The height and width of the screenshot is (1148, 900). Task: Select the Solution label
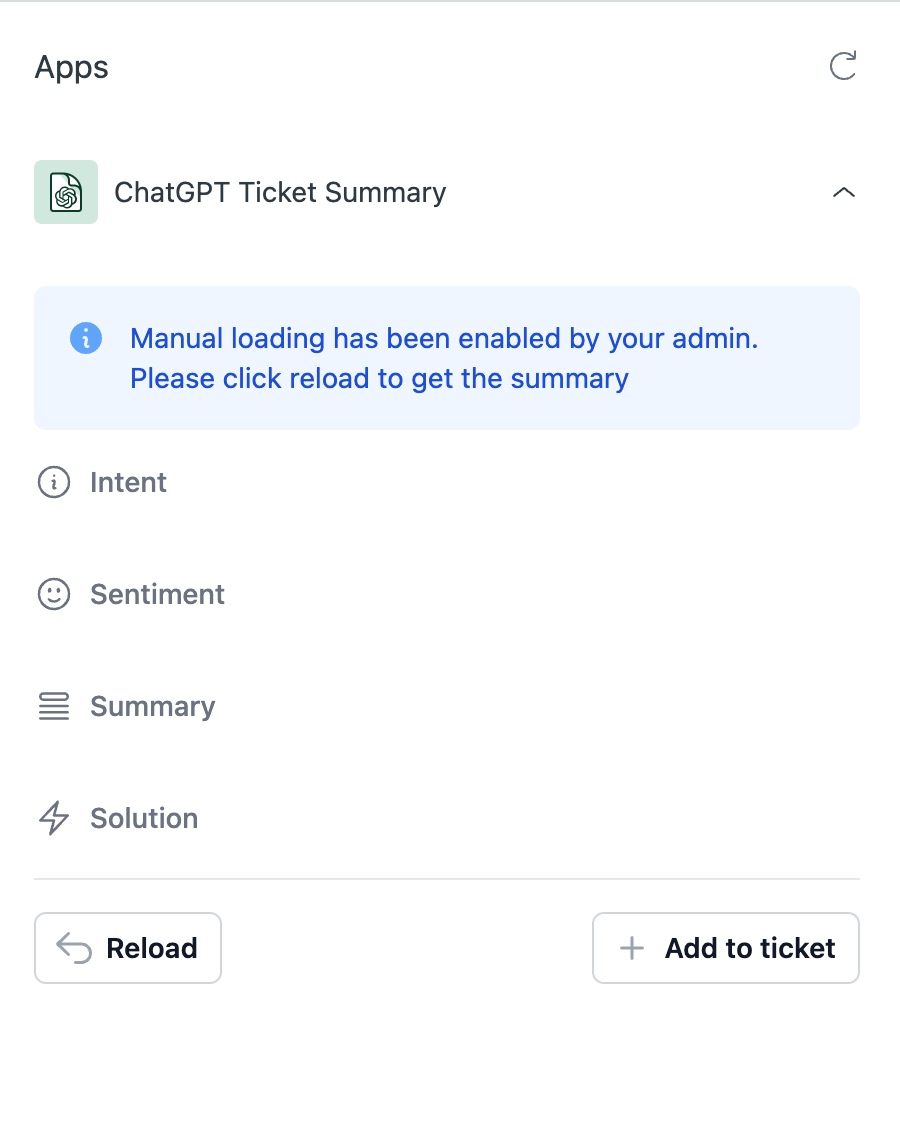pos(144,819)
